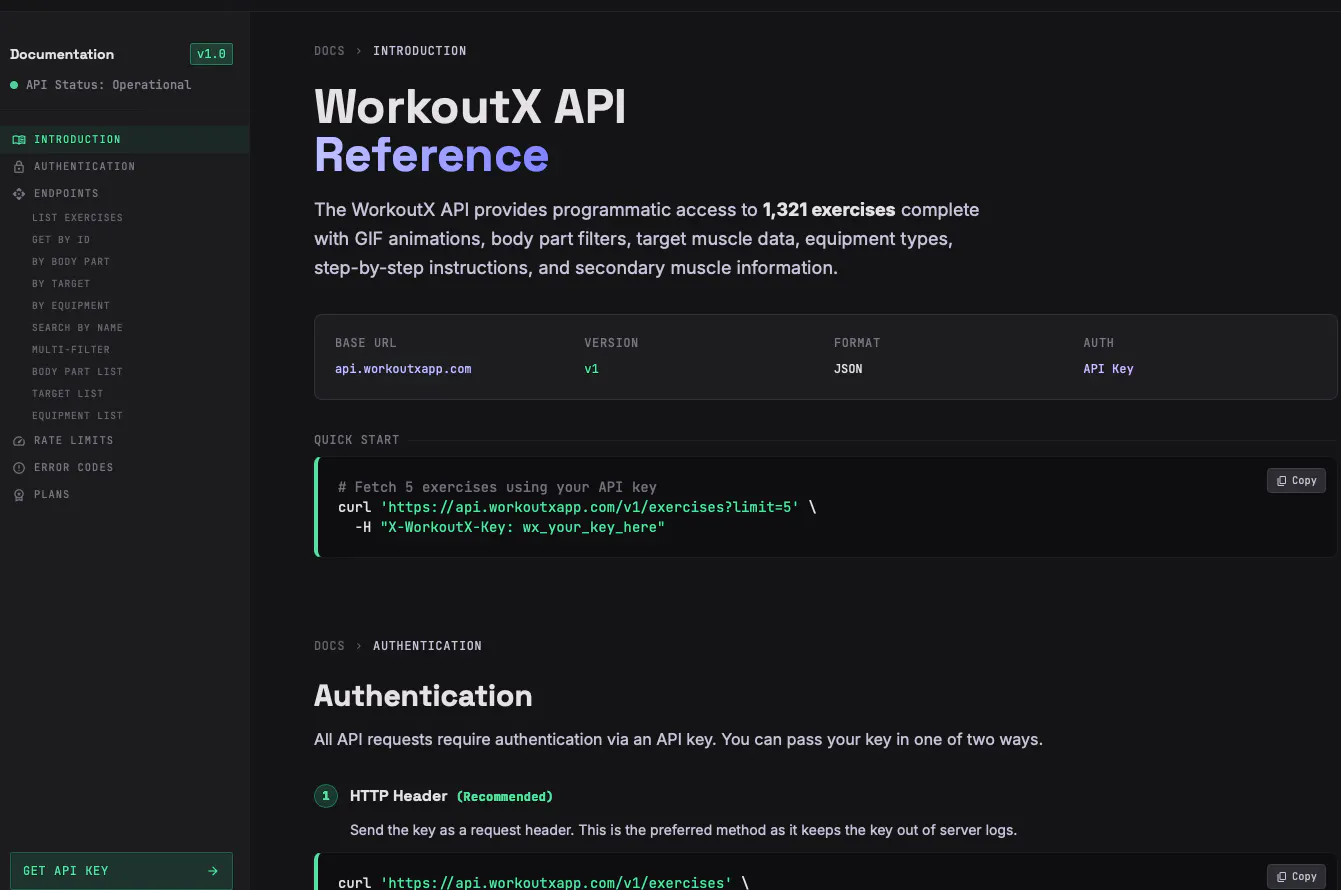Click the Error Codes alert icon

[x=19, y=468]
